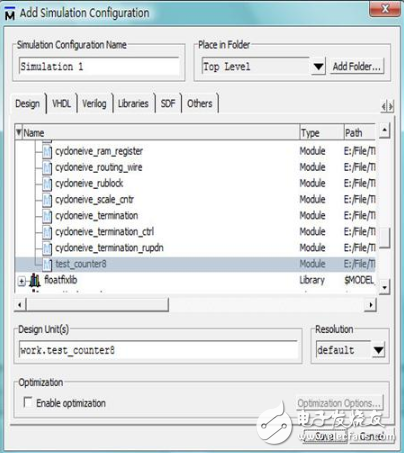Switch to the Libraries tab

coord(133,103)
